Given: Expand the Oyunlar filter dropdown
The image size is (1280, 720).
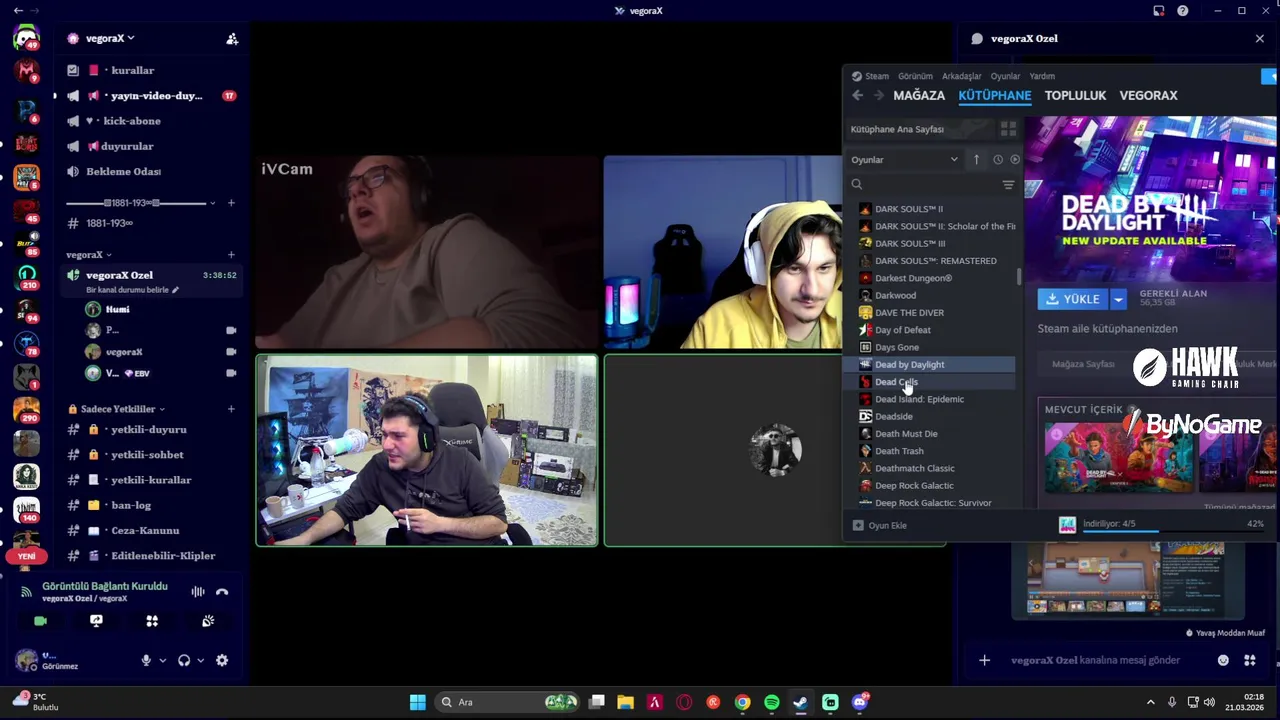Looking at the screenshot, I should (904, 160).
